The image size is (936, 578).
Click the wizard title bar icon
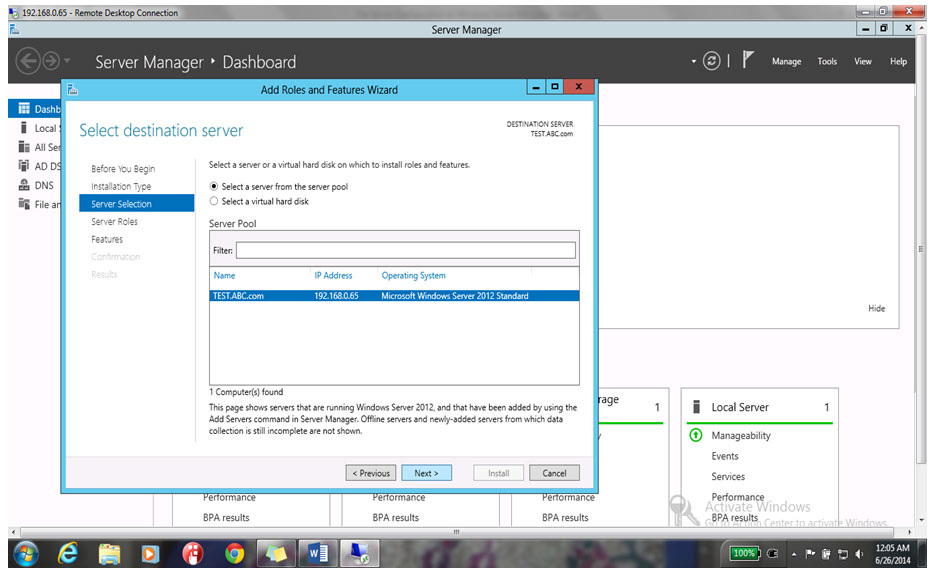point(73,90)
